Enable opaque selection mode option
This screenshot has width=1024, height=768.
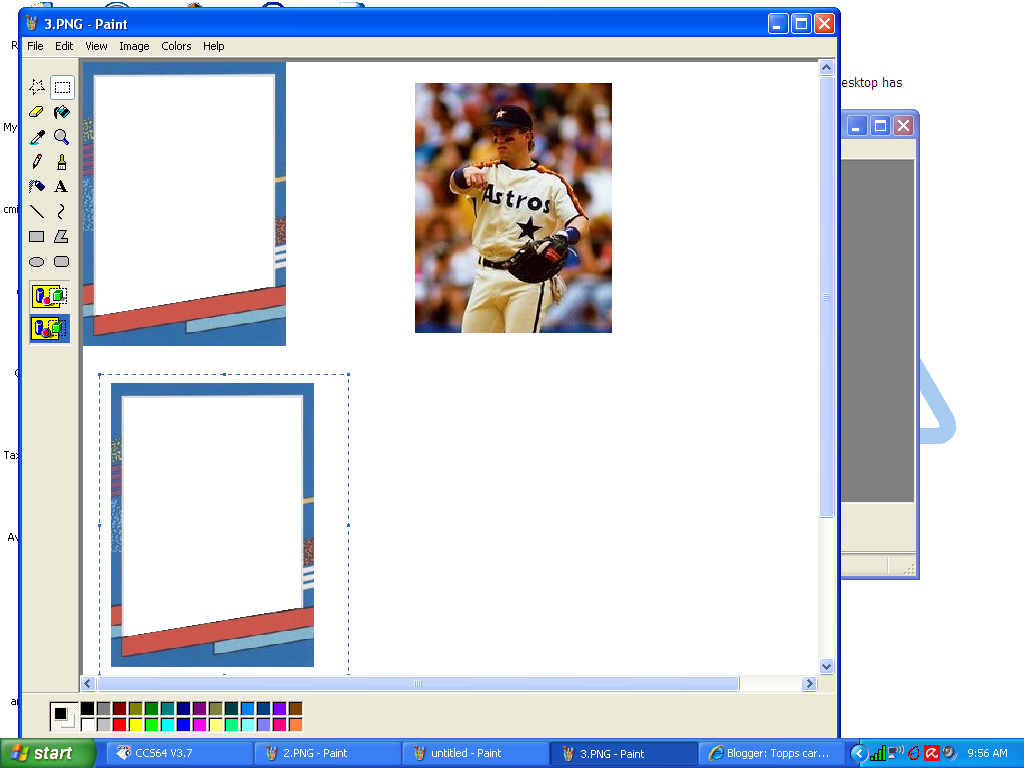pyautogui.click(x=50, y=296)
